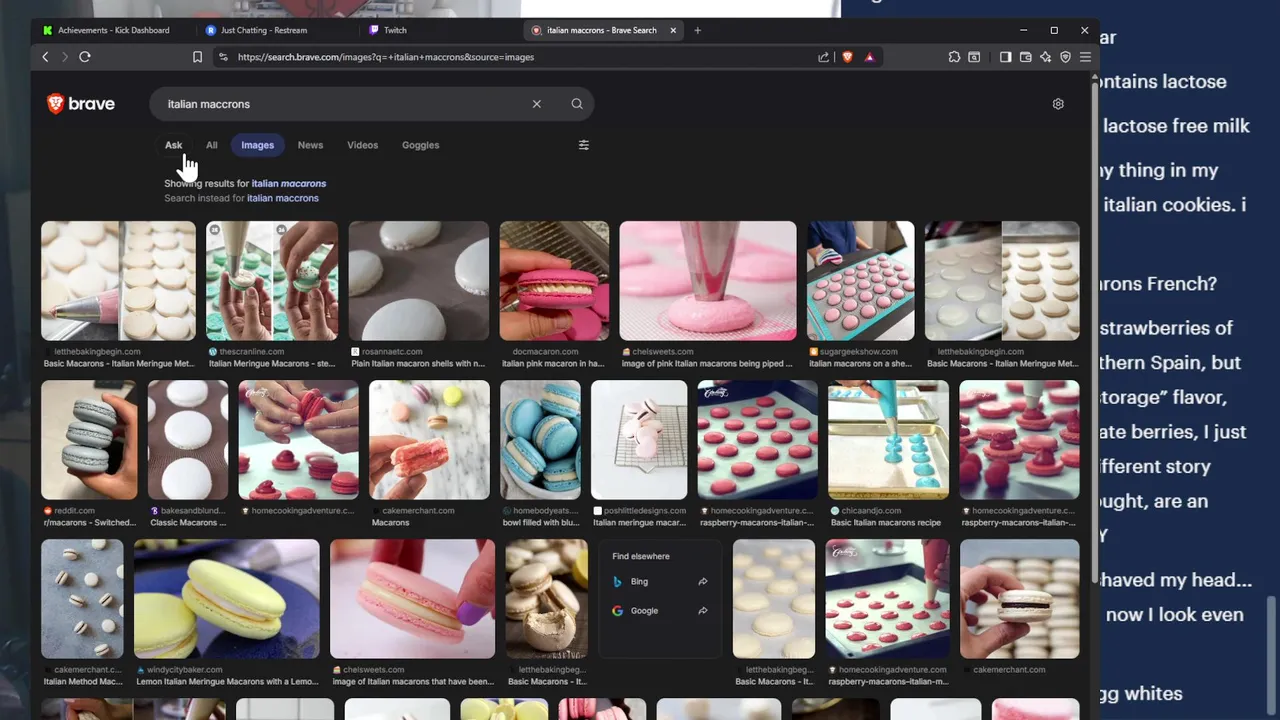Select the Videos tab
Viewport: 1280px width, 720px height.
coord(362,145)
